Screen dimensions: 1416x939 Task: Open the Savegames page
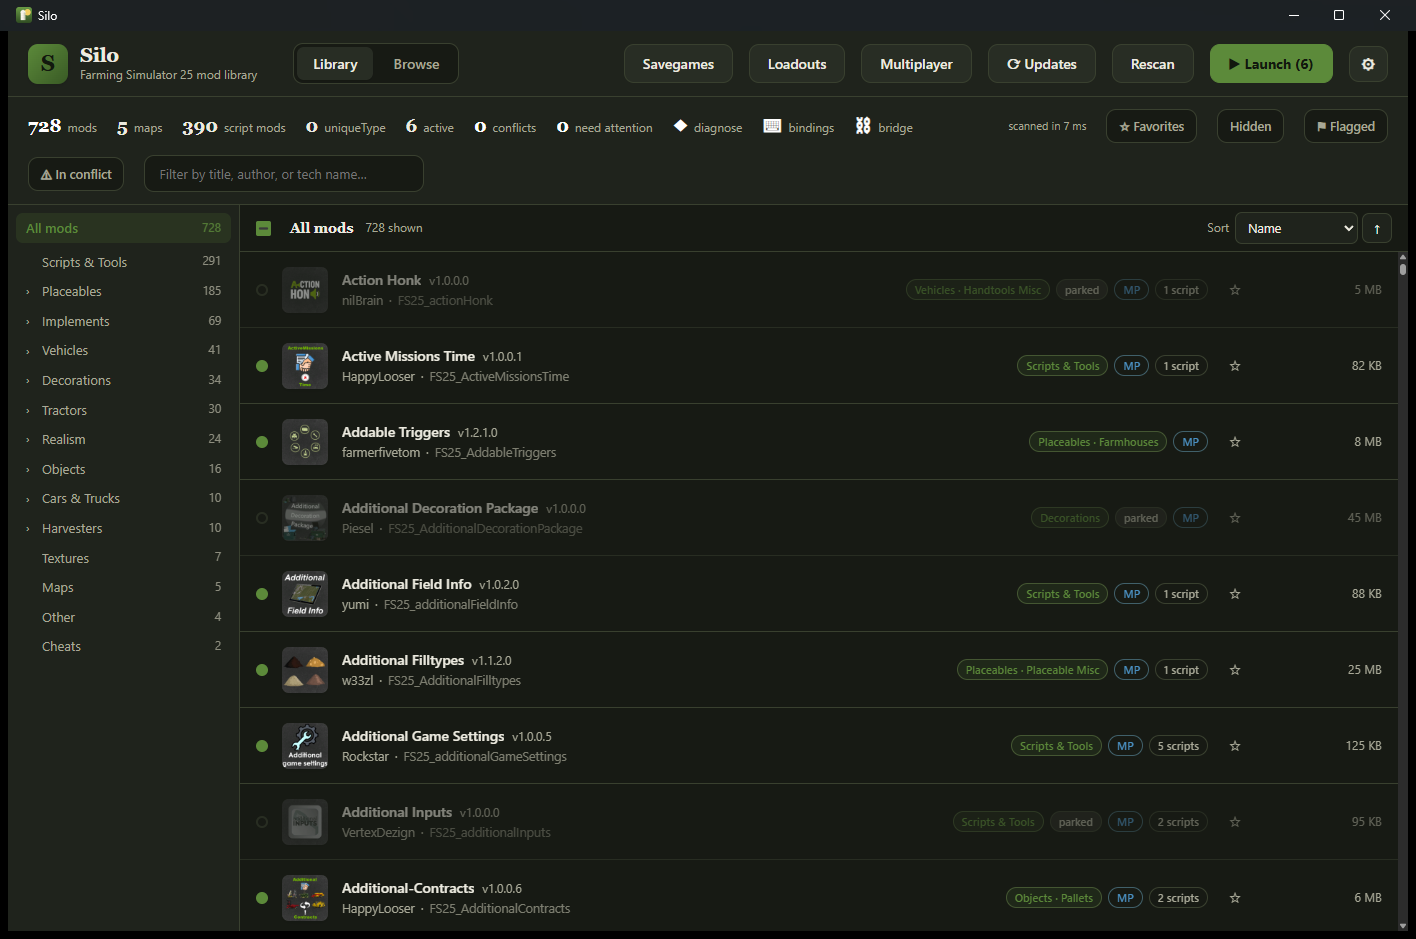678,64
